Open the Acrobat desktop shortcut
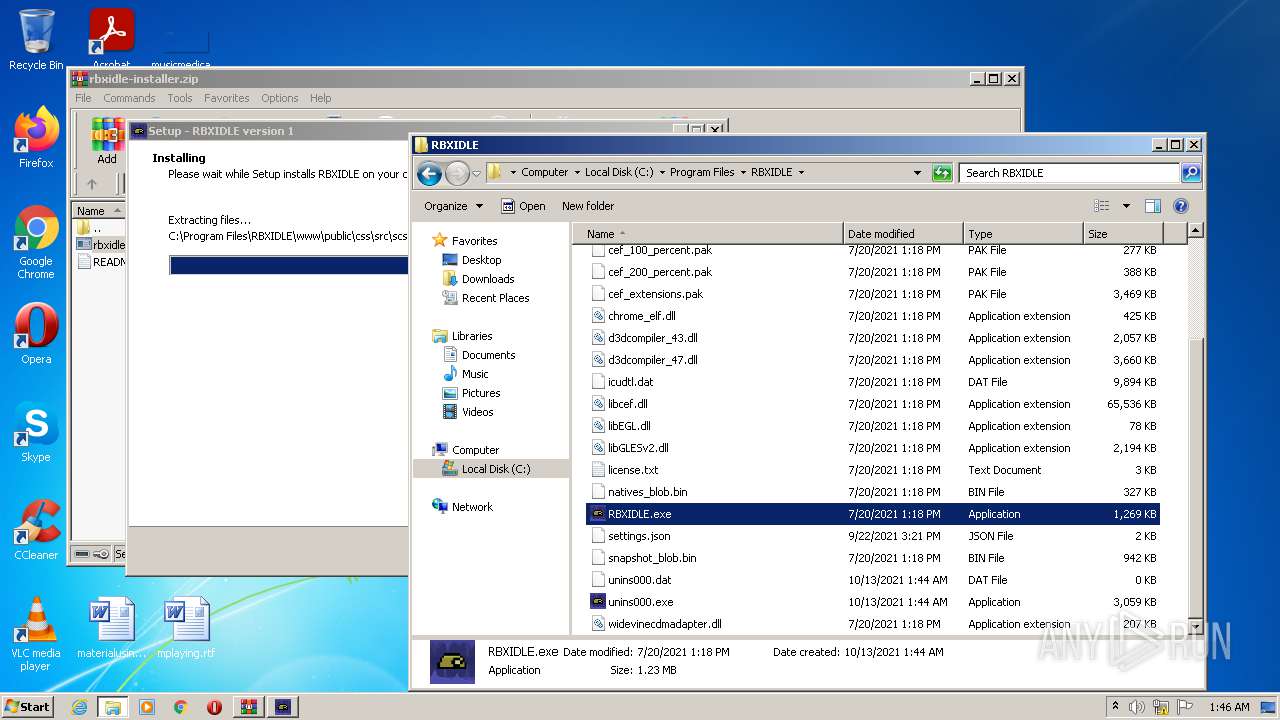 coord(112,40)
